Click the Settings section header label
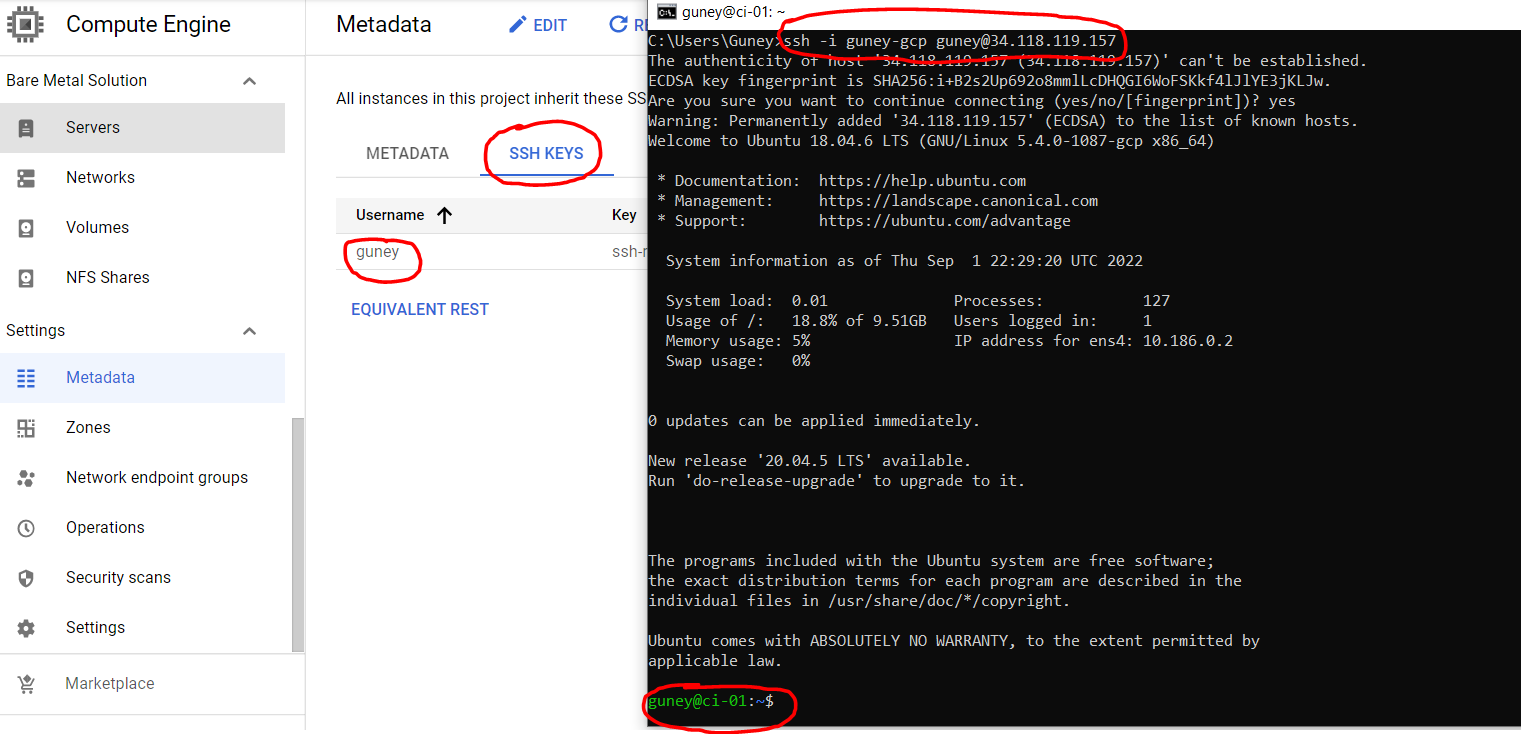Viewport: 1521px width, 734px height. click(x=36, y=331)
